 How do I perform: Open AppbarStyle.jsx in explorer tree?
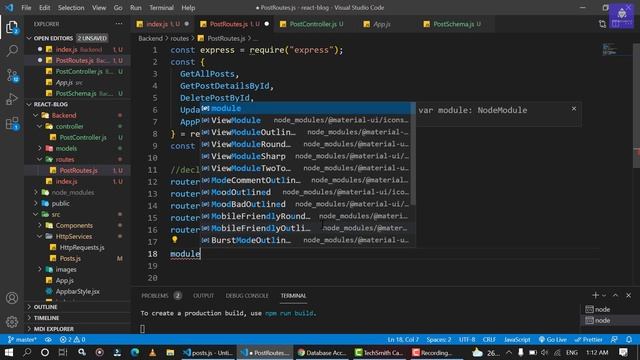pos(78,291)
